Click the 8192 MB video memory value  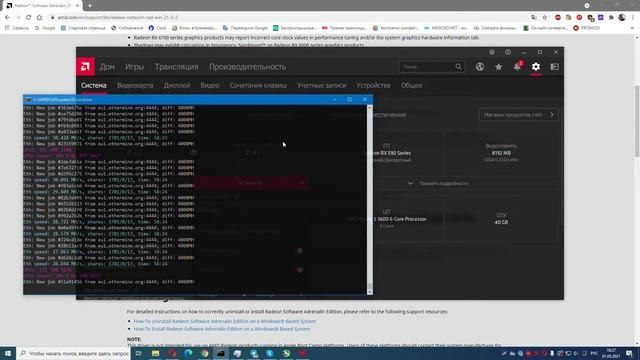pyautogui.click(x=501, y=153)
